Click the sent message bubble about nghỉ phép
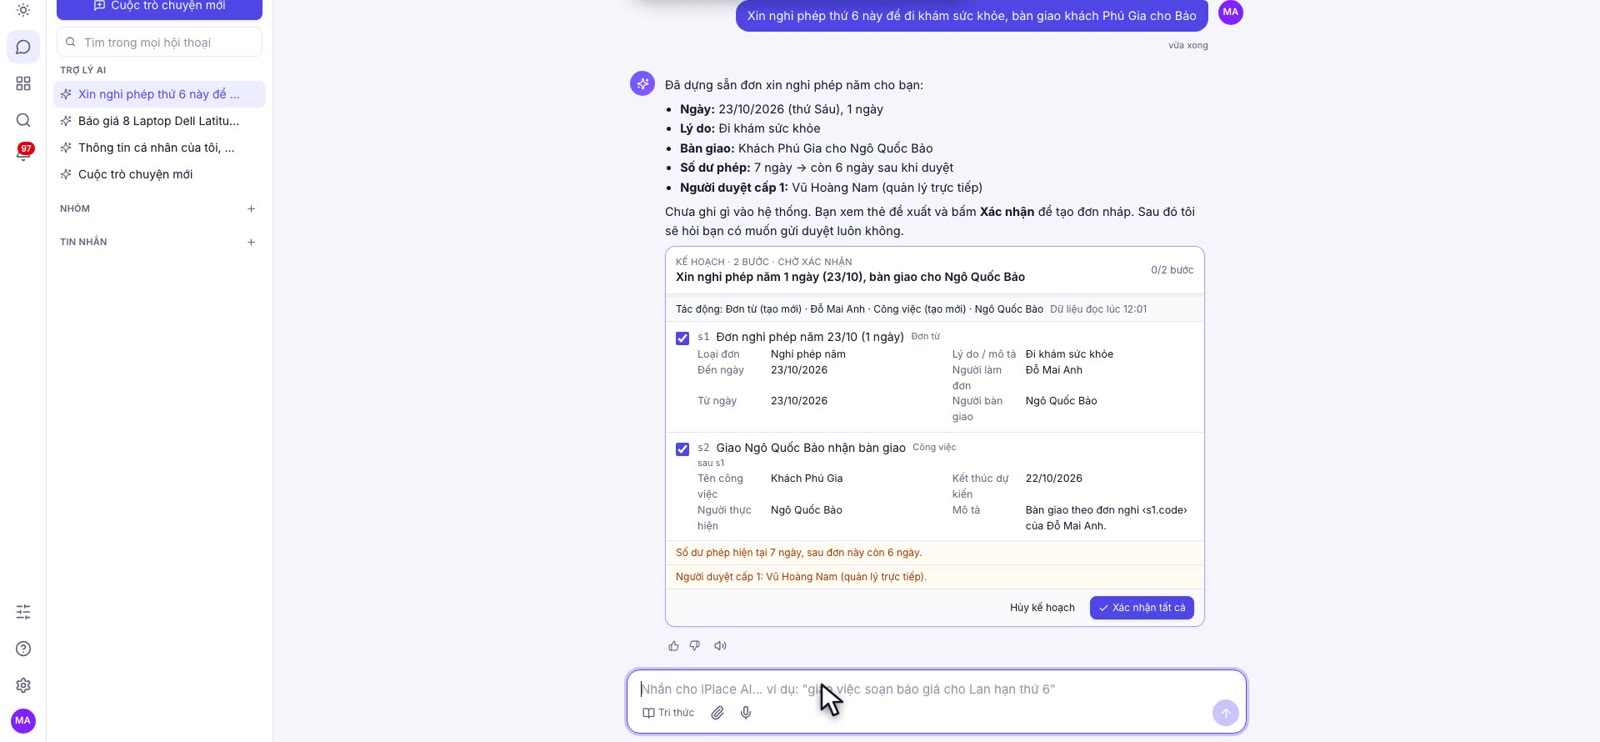 click(971, 16)
